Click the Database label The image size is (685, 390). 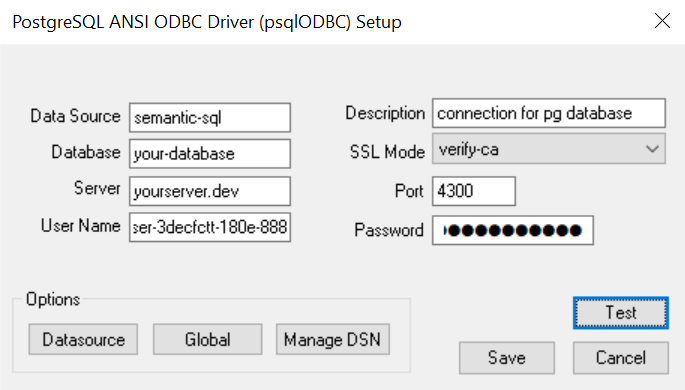(86, 152)
